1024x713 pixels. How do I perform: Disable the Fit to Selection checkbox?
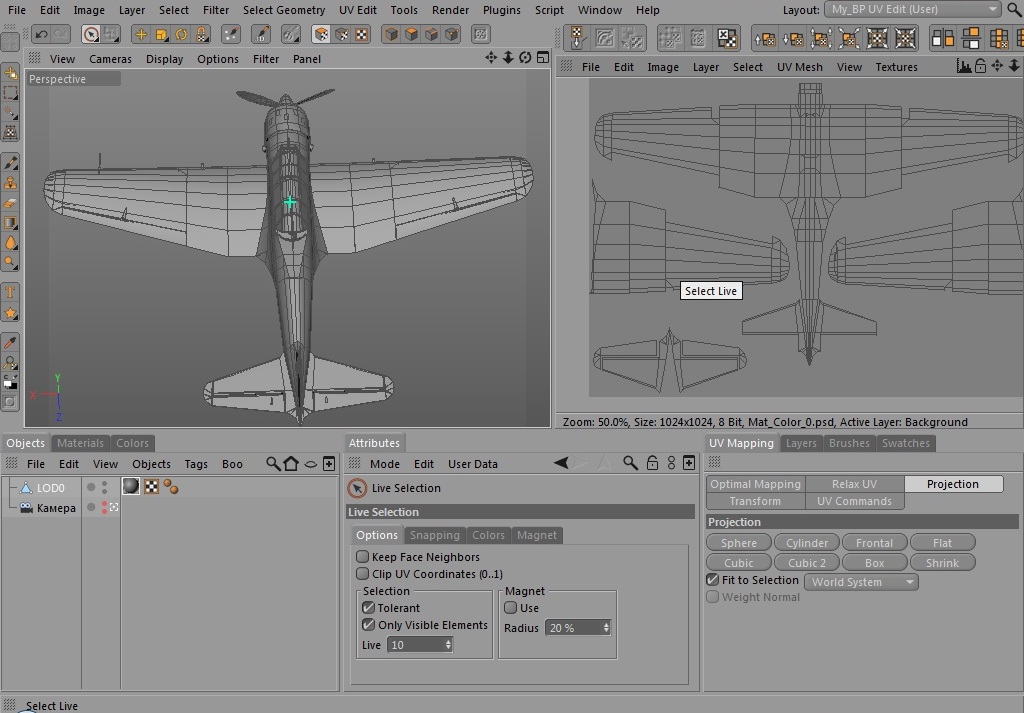713,580
